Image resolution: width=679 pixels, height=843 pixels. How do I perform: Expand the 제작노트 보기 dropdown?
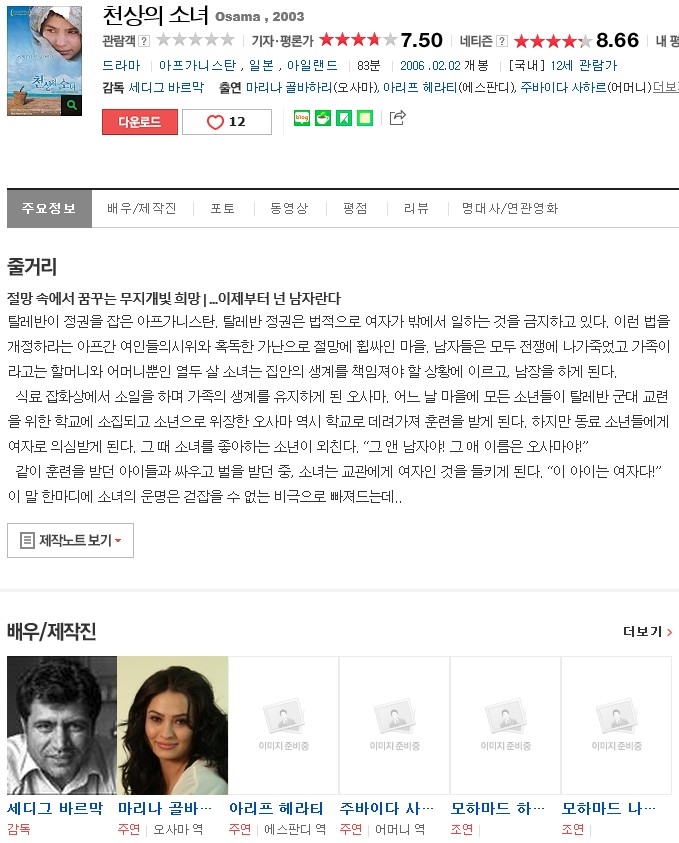(x=70, y=540)
